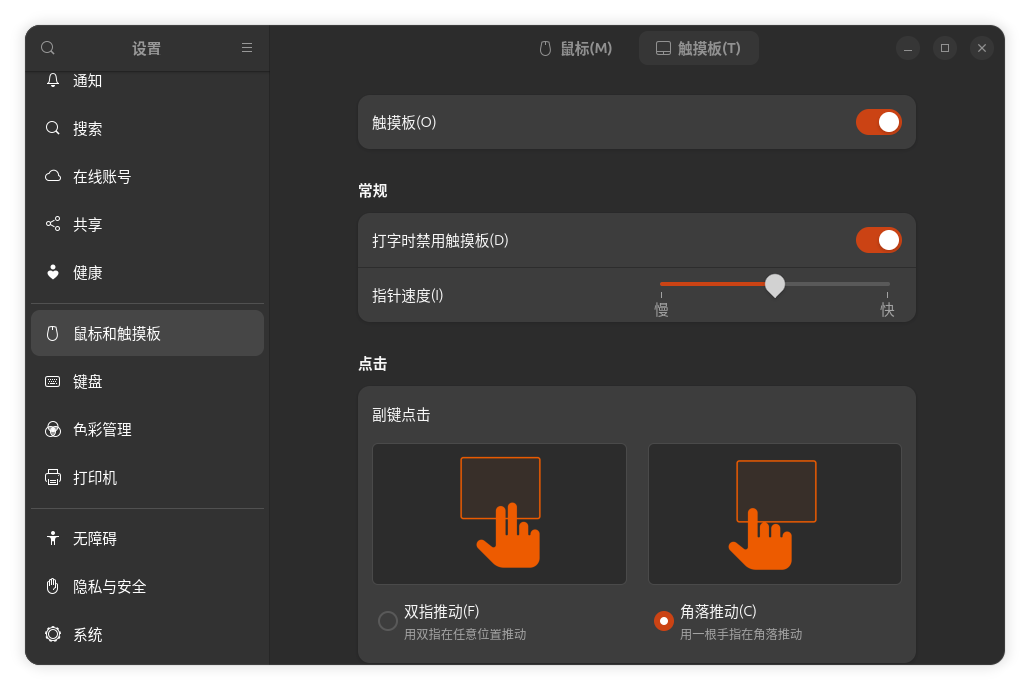The image size is (1030, 690).
Task: Click the cloud icon for 在线账号
Action: click(53, 176)
